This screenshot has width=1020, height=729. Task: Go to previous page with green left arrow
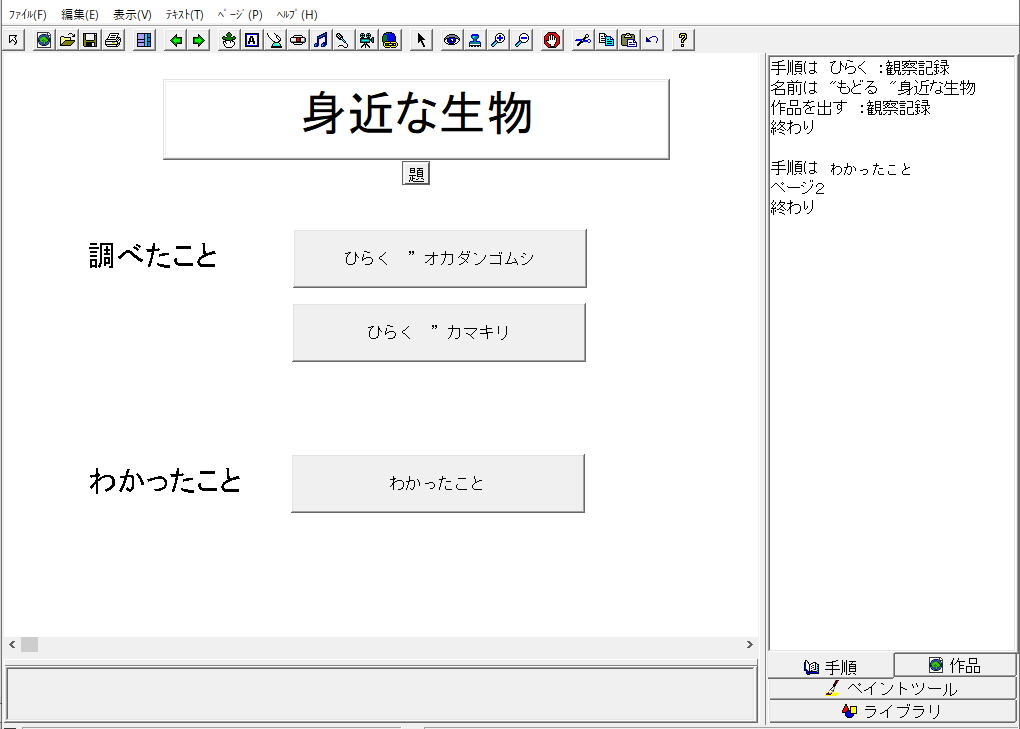176,40
